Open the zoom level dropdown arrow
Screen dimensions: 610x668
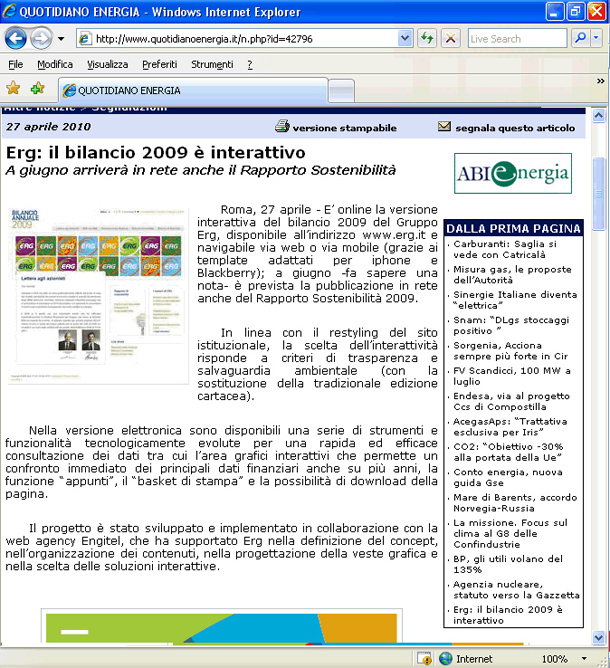[x=586, y=659]
